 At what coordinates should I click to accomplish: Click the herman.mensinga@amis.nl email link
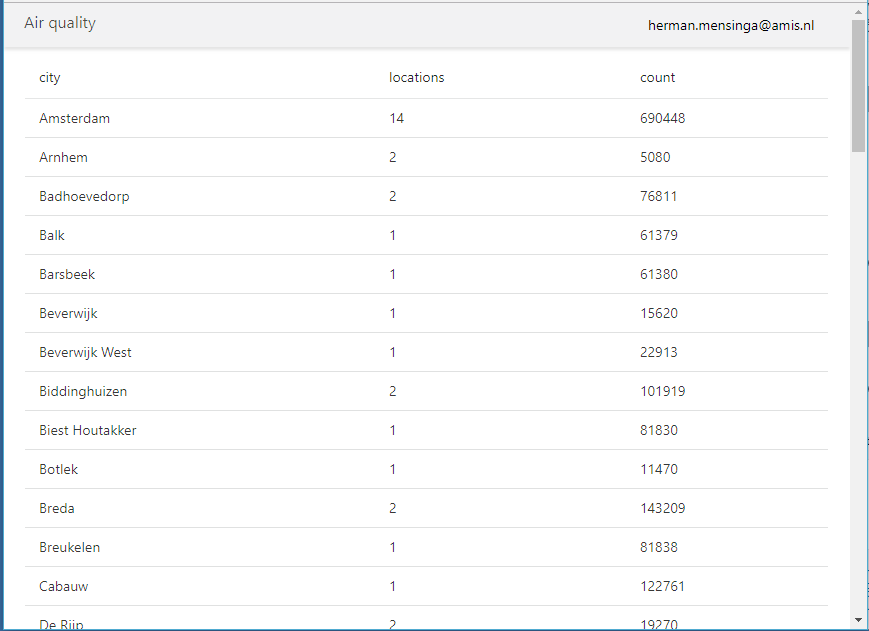[x=731, y=25]
